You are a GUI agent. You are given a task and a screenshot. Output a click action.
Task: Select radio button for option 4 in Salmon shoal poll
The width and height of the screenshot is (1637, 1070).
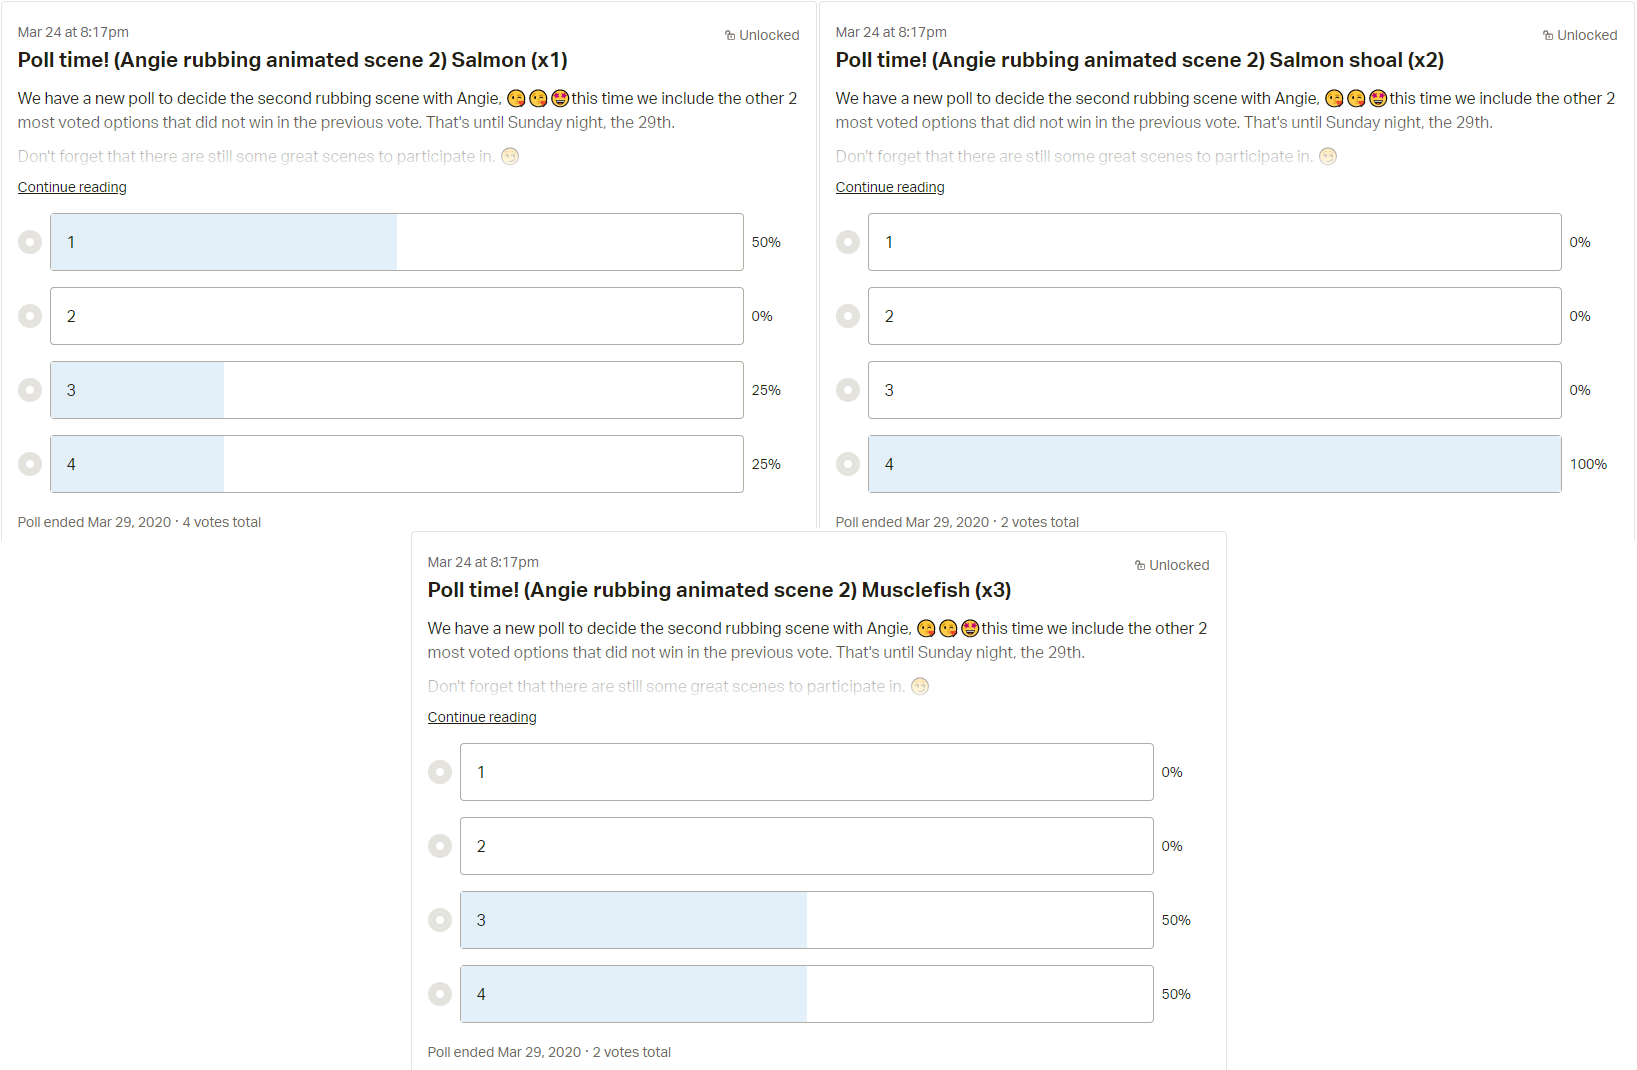[x=848, y=464]
